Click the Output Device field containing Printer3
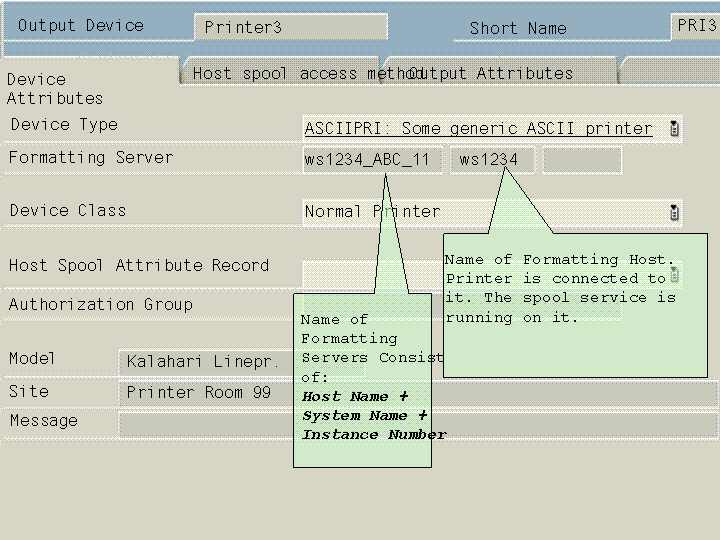Viewport: 720px width, 540px height. point(290,27)
